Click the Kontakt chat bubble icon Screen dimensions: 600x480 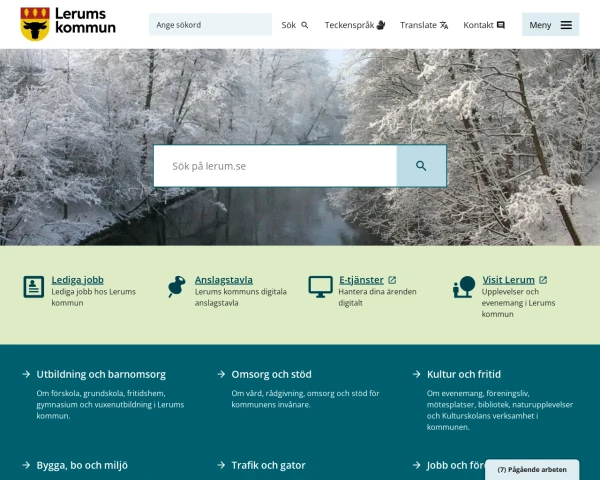tap(501, 25)
